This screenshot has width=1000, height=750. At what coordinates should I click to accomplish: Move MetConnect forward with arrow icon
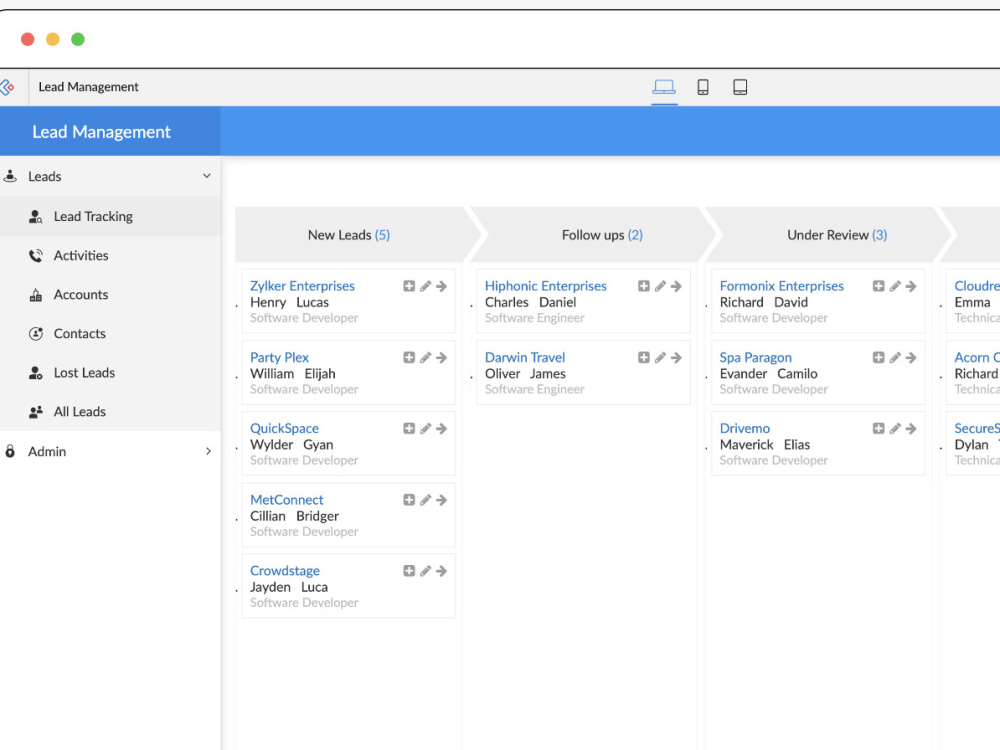441,500
